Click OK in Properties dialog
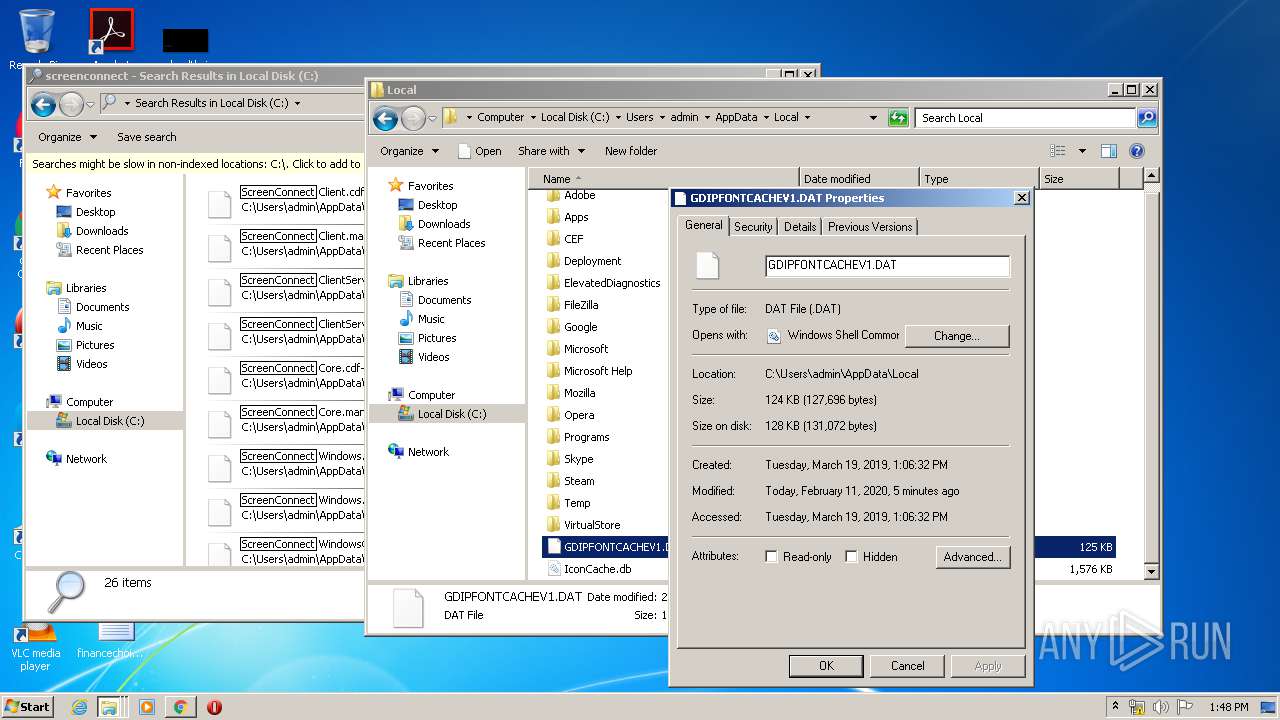 click(826, 666)
